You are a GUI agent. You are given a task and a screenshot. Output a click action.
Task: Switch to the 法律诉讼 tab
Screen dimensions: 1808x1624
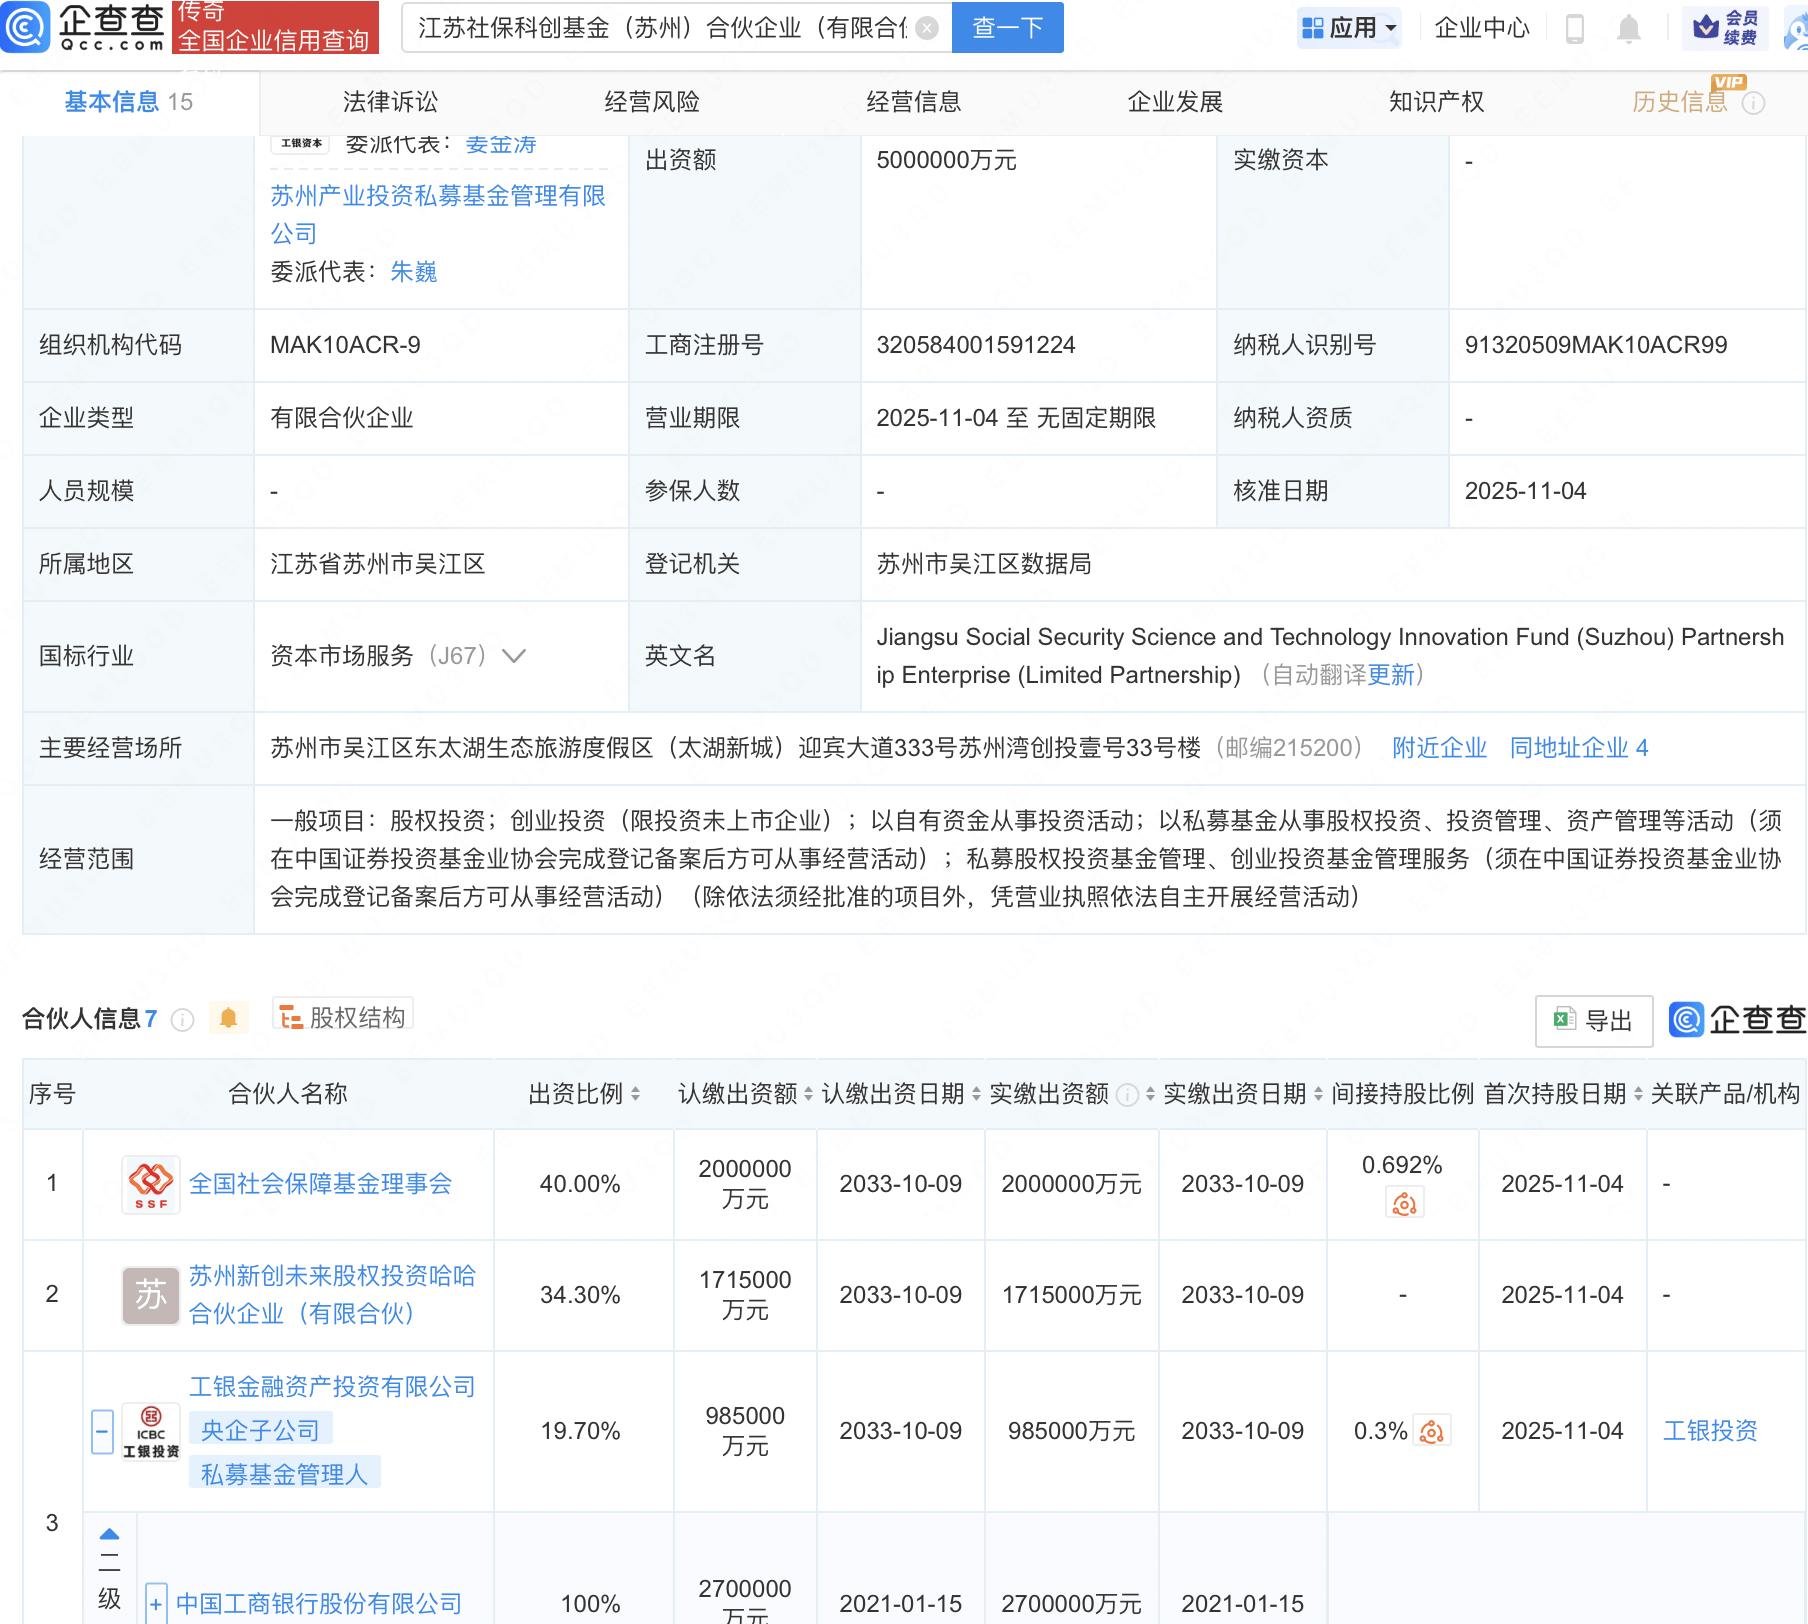click(x=390, y=102)
